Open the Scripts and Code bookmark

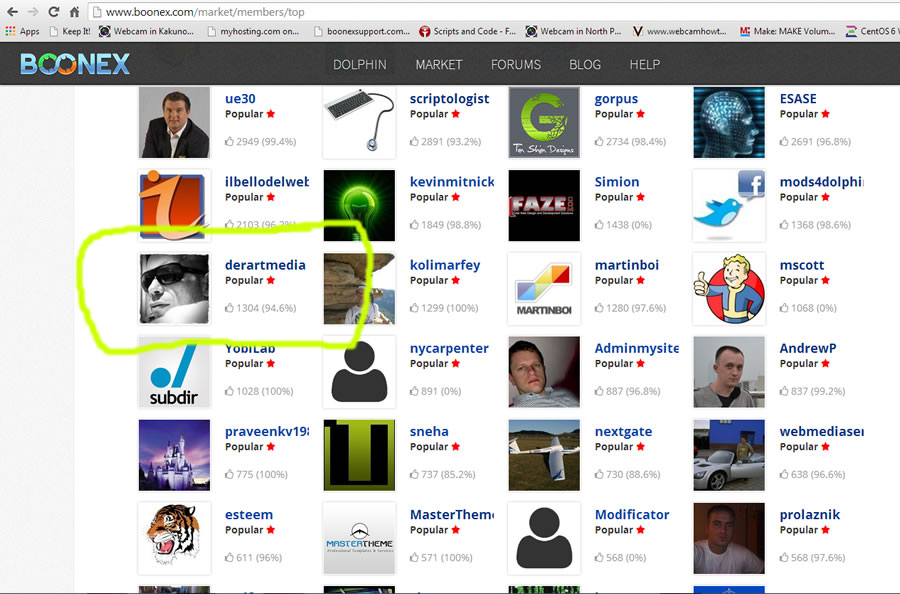tap(467, 31)
